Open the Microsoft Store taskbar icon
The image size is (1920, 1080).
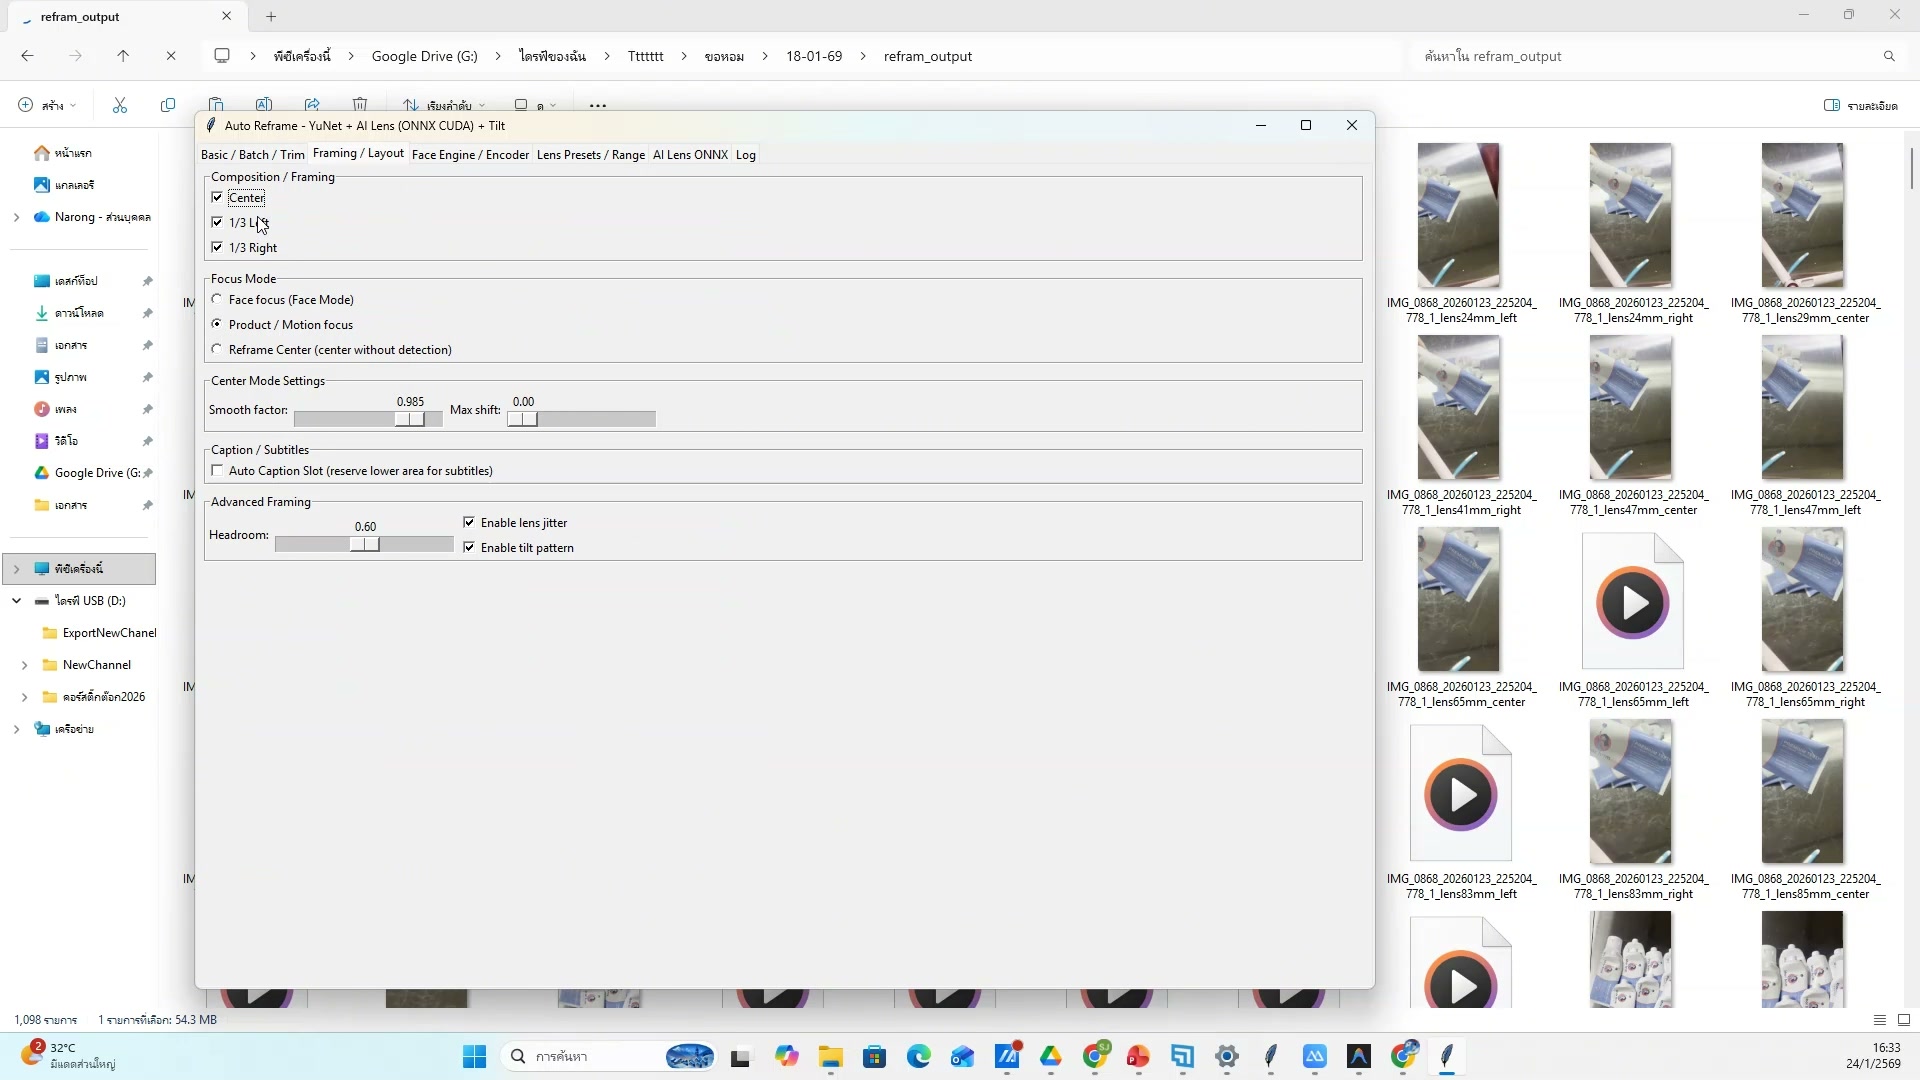click(875, 1056)
